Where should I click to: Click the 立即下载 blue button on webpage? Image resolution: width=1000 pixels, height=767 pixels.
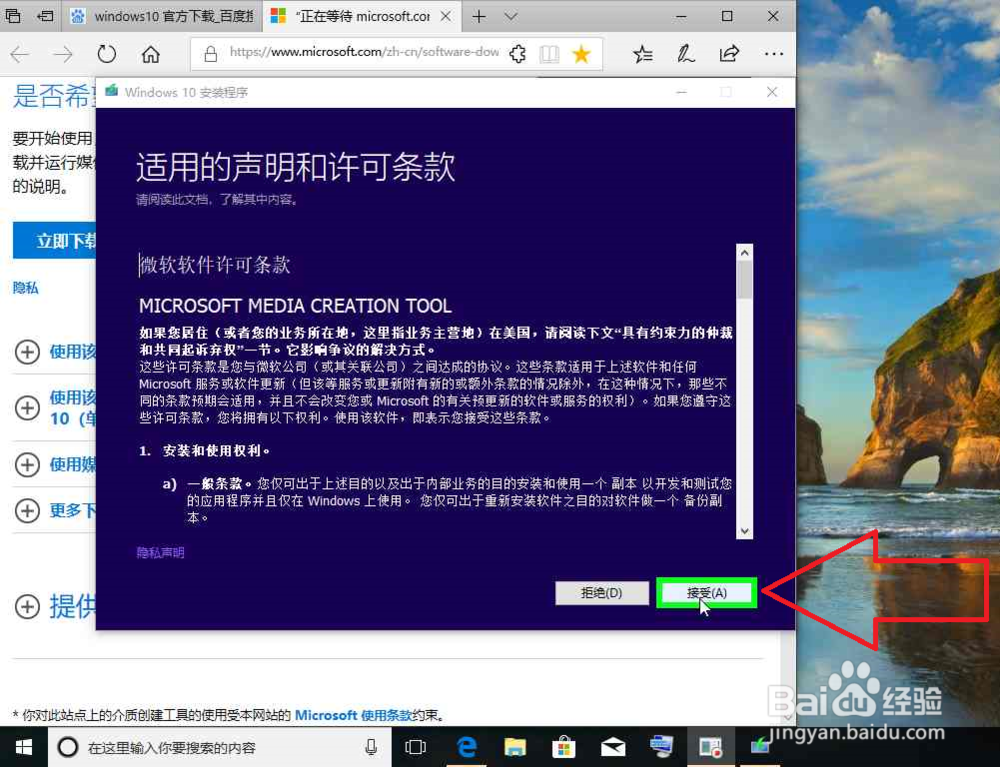point(54,240)
